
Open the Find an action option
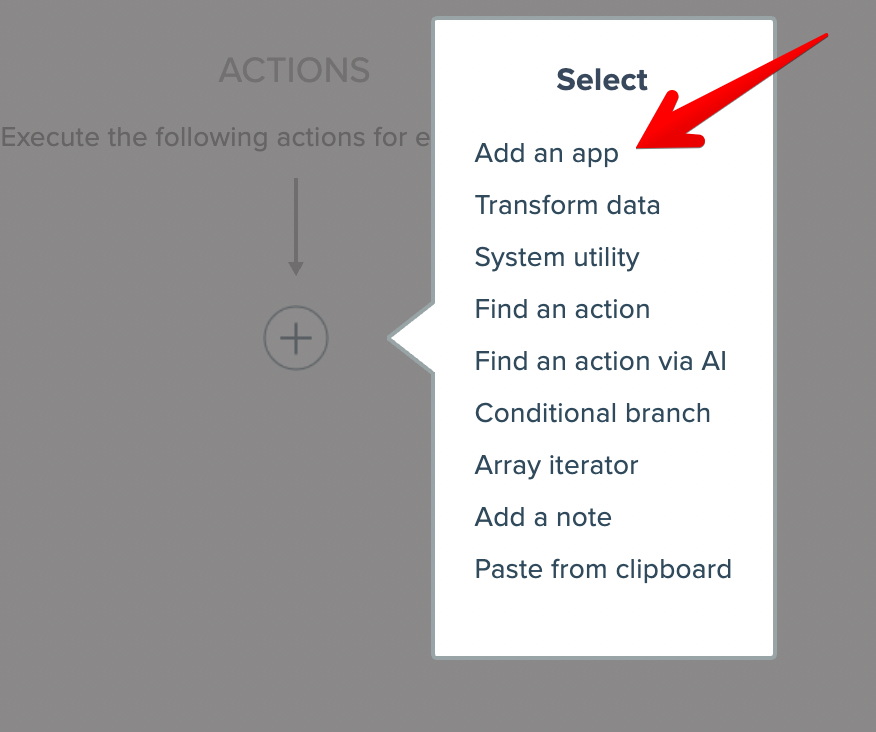[x=562, y=309]
